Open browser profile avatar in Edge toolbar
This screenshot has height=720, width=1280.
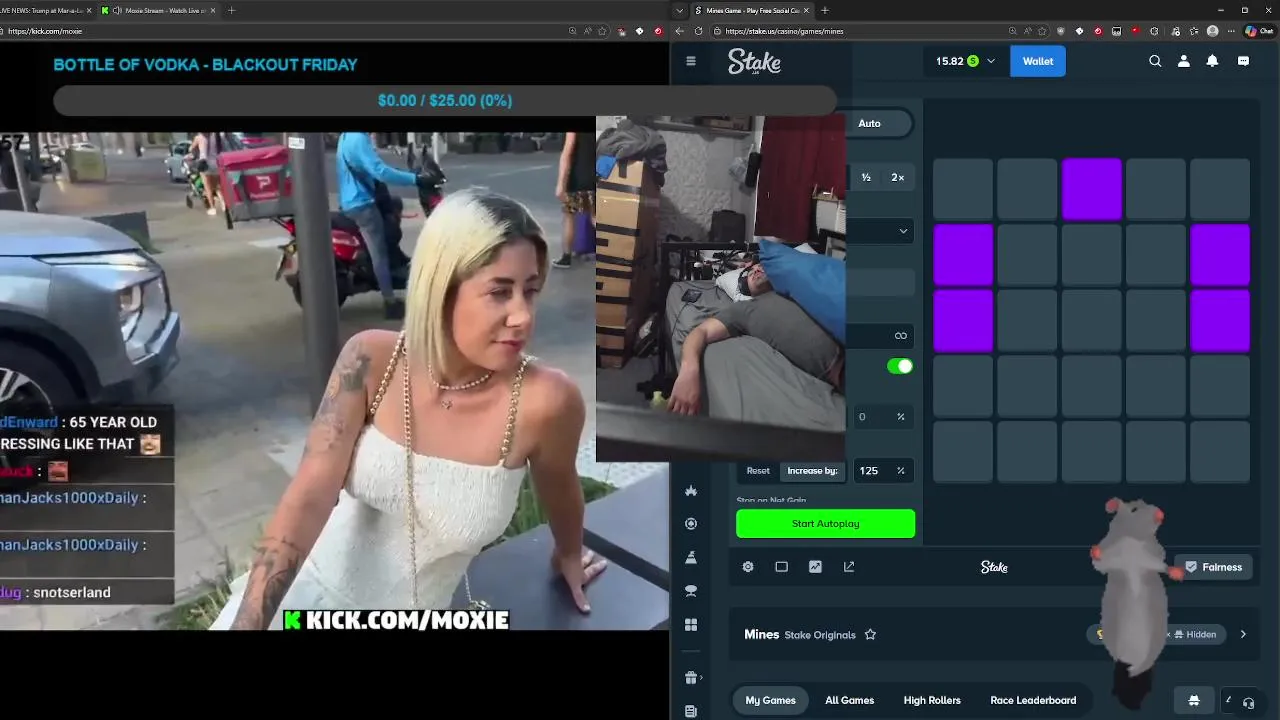(1213, 31)
